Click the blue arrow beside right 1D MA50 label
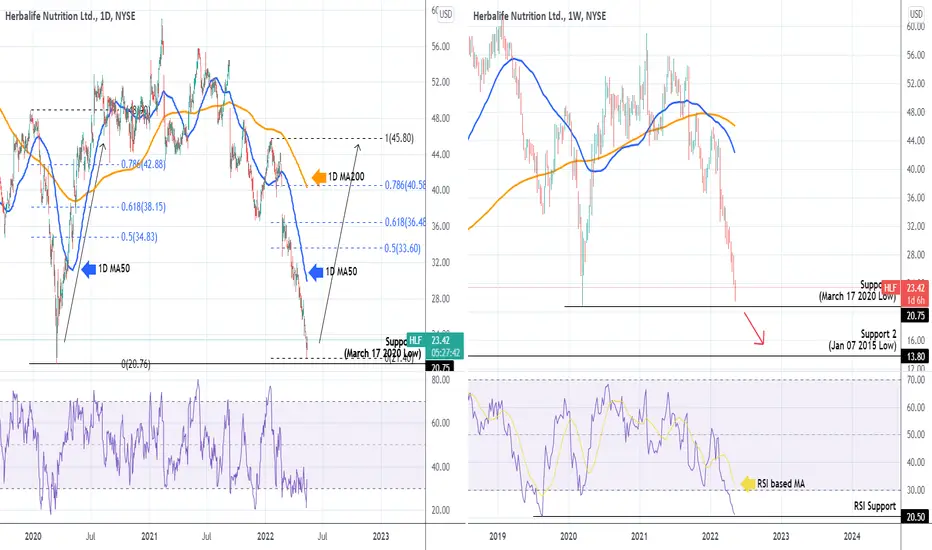Image resolution: width=932 pixels, height=550 pixels. point(316,272)
